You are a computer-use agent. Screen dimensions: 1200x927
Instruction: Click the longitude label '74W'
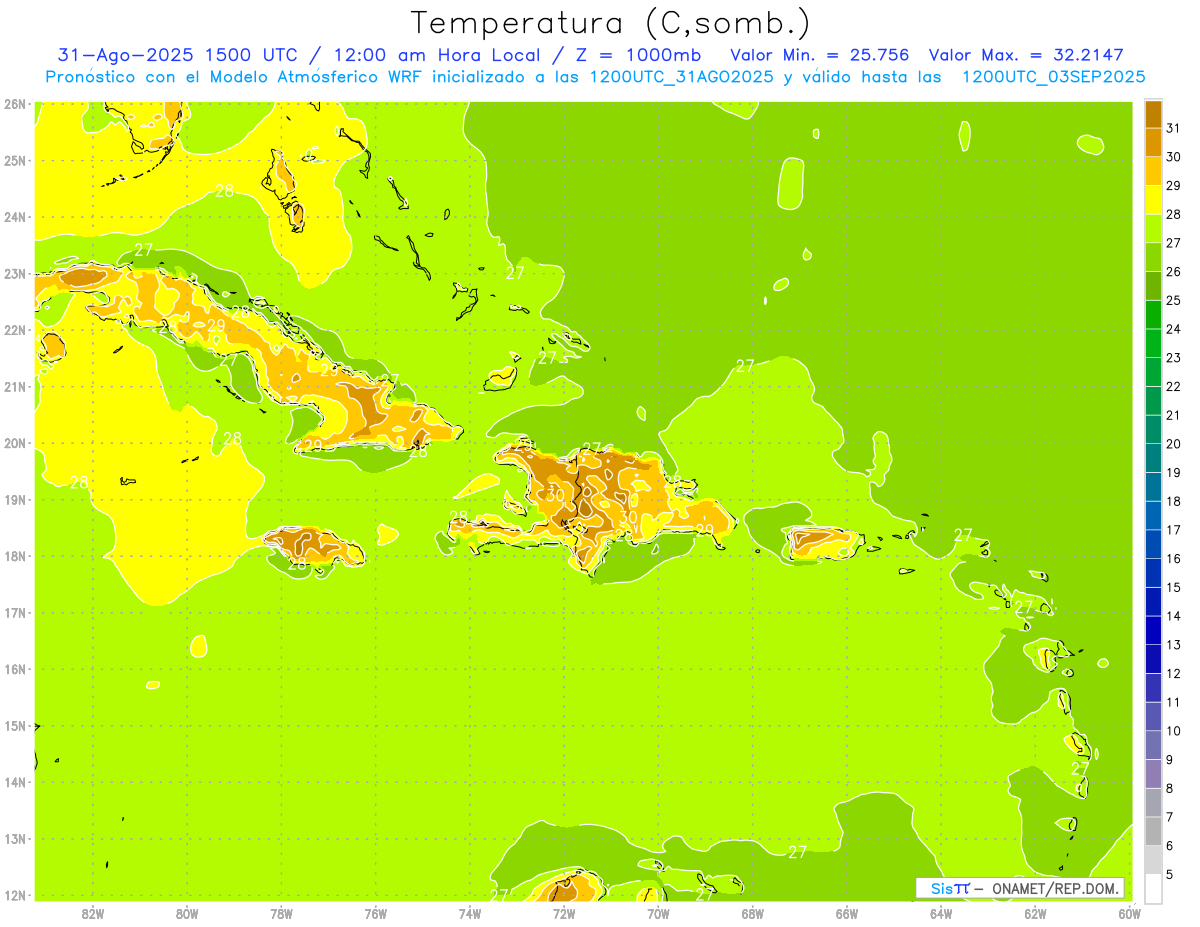coord(470,913)
